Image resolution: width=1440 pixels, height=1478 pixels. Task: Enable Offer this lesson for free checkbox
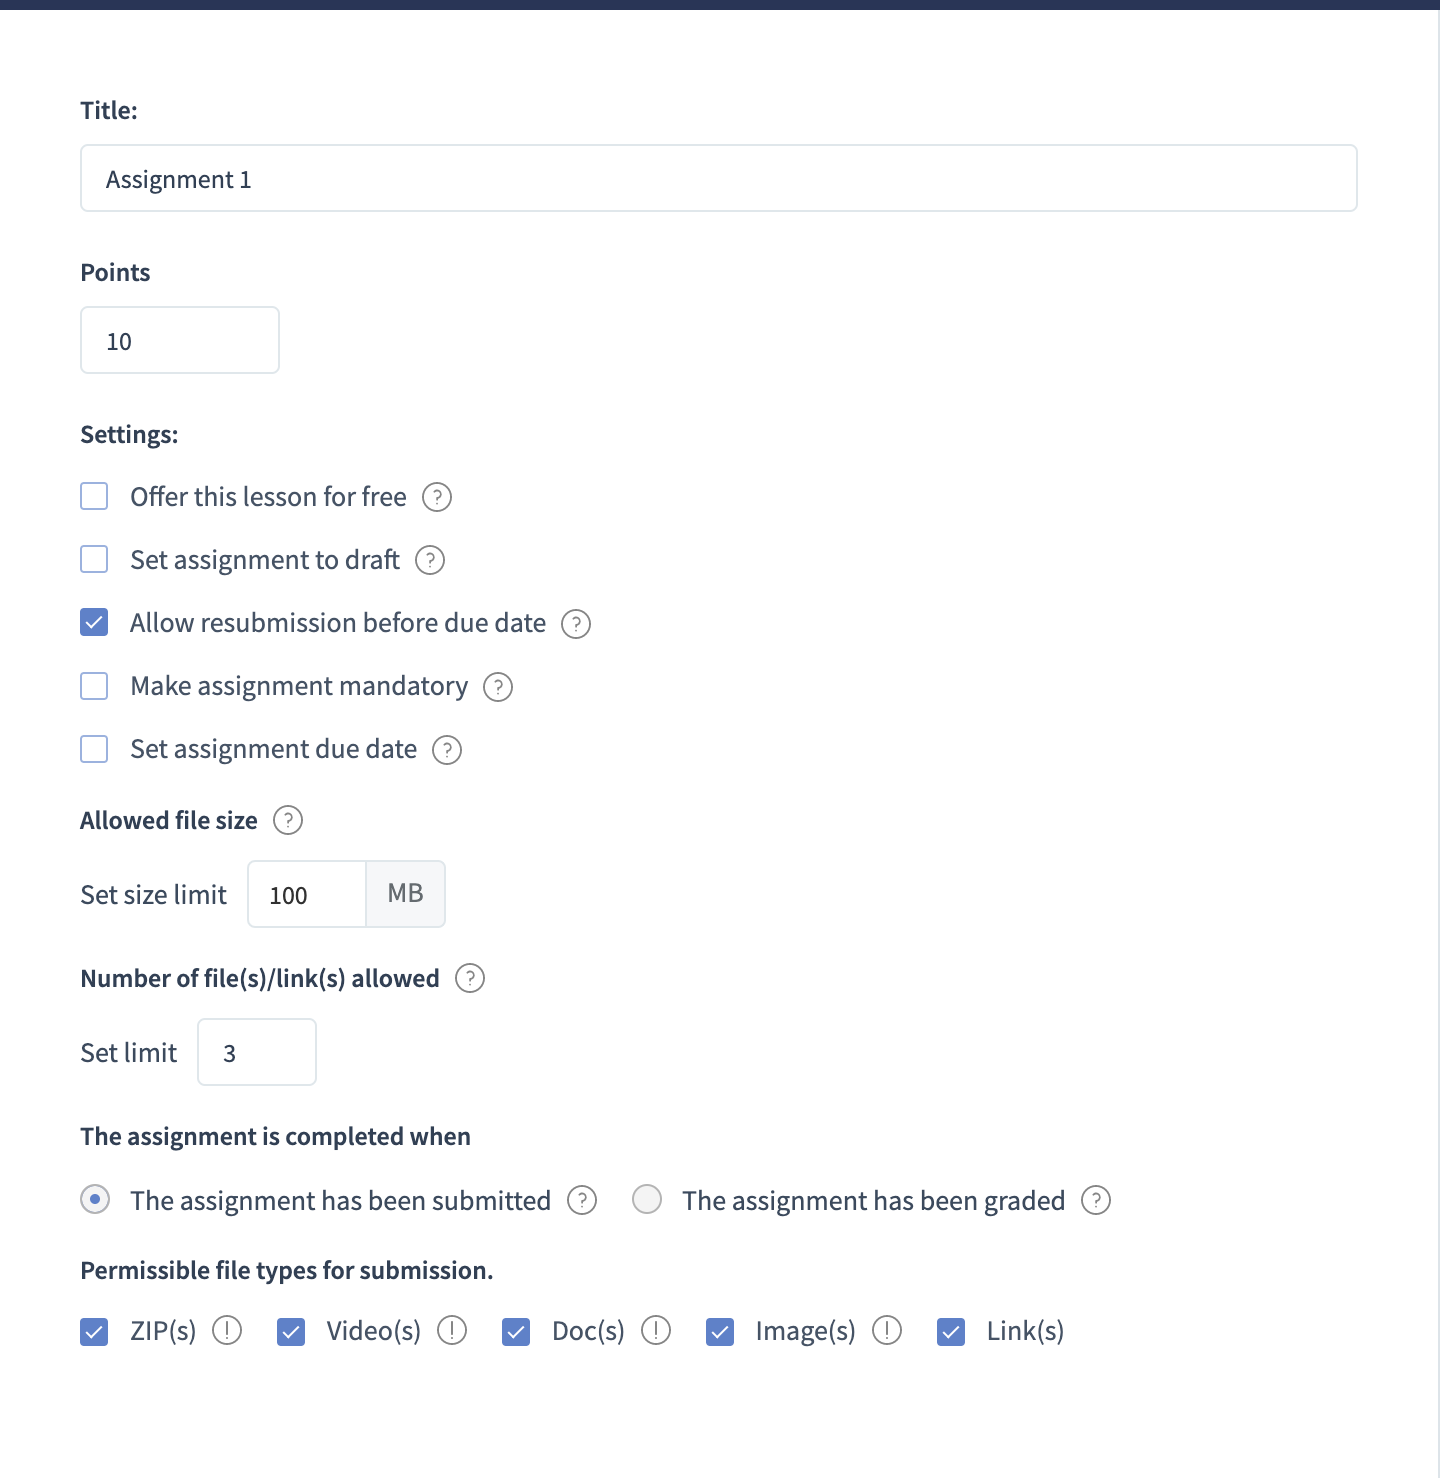(x=94, y=497)
